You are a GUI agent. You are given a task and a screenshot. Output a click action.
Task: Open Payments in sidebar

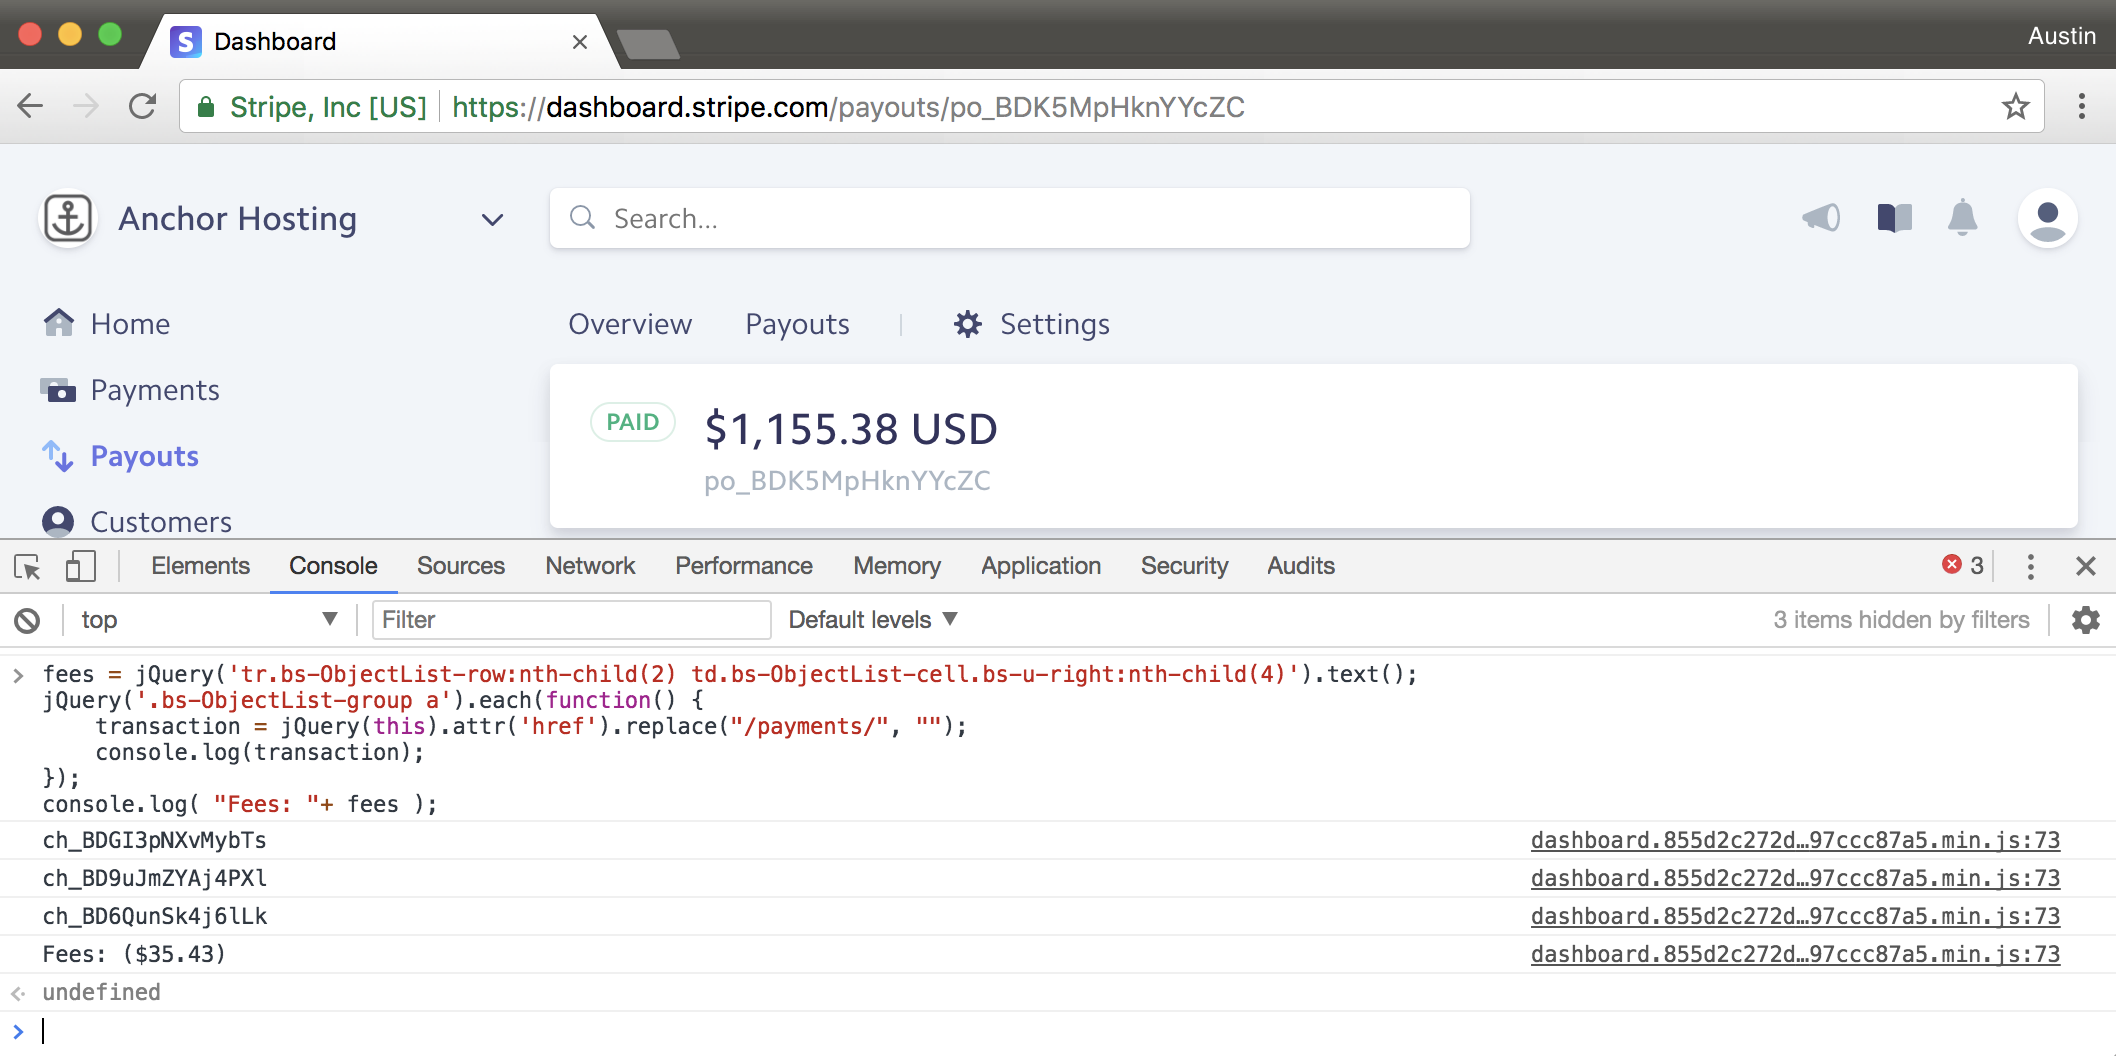pyautogui.click(x=155, y=390)
